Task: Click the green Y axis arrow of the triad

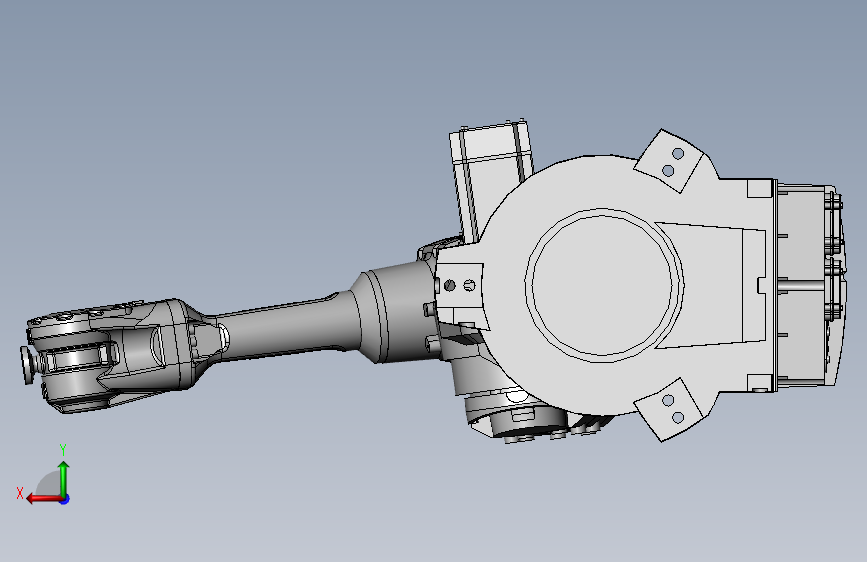Action: tap(64, 478)
